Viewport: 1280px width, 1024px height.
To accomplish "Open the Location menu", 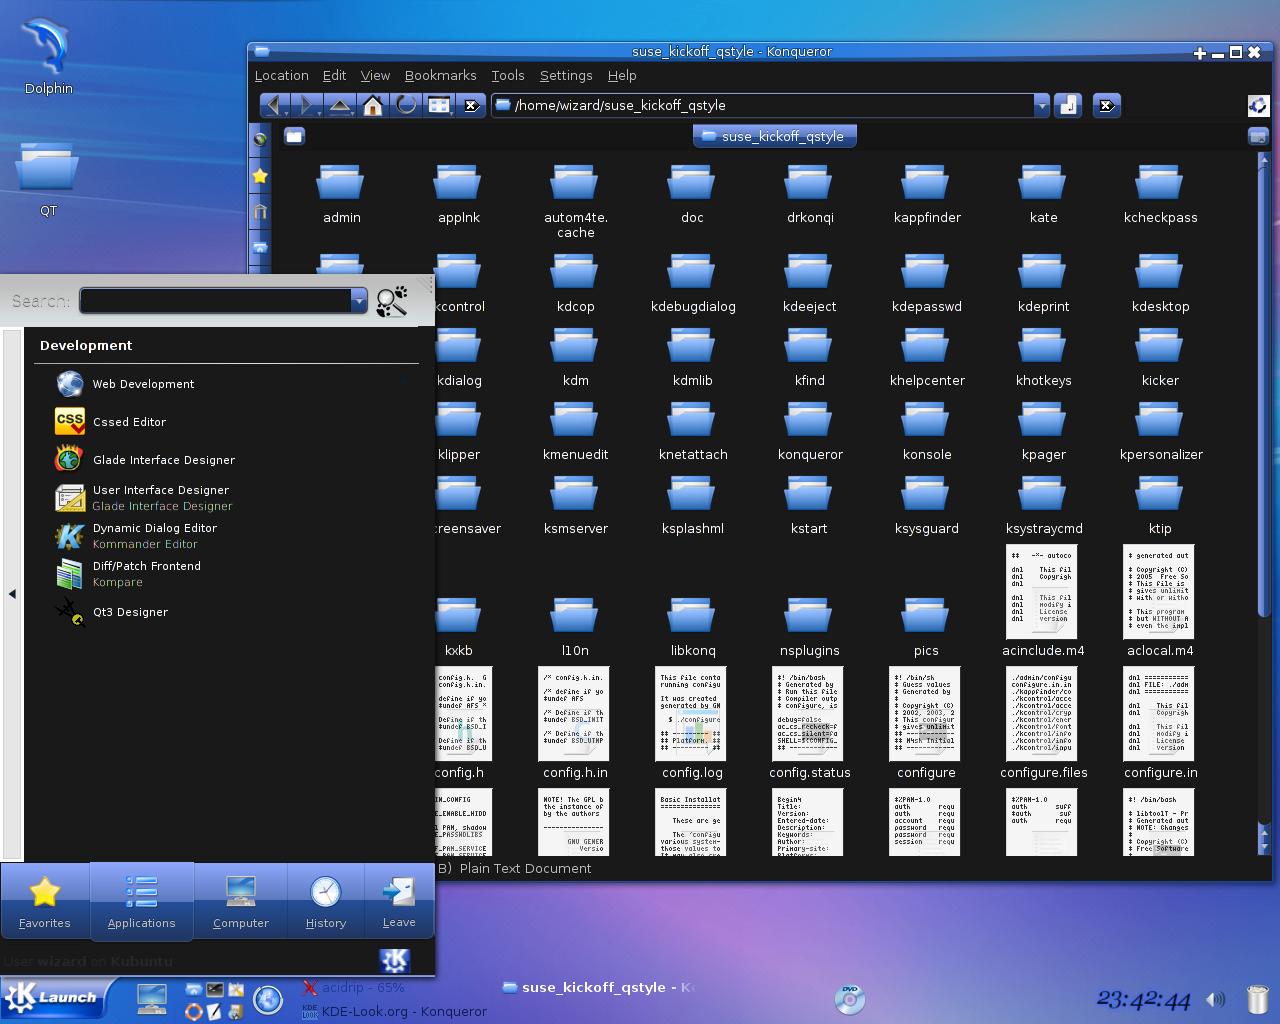I will tap(281, 75).
